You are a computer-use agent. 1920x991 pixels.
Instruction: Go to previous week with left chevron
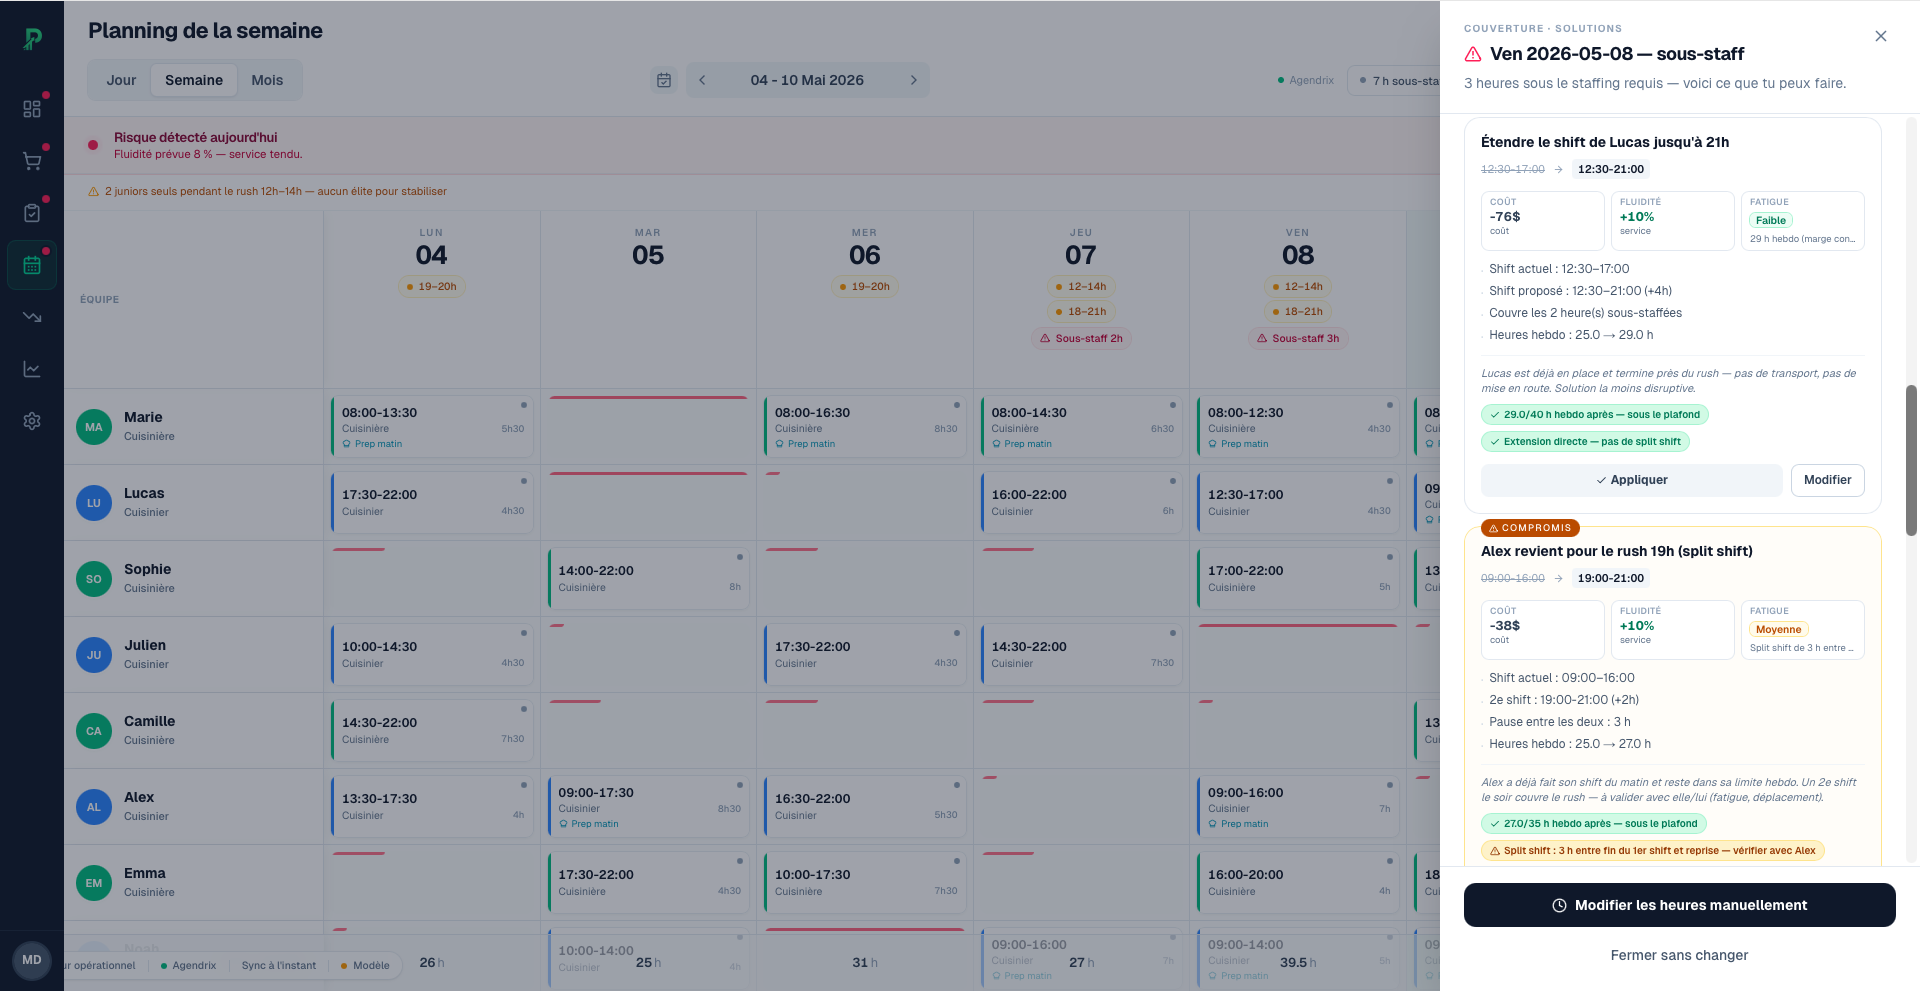click(x=702, y=80)
